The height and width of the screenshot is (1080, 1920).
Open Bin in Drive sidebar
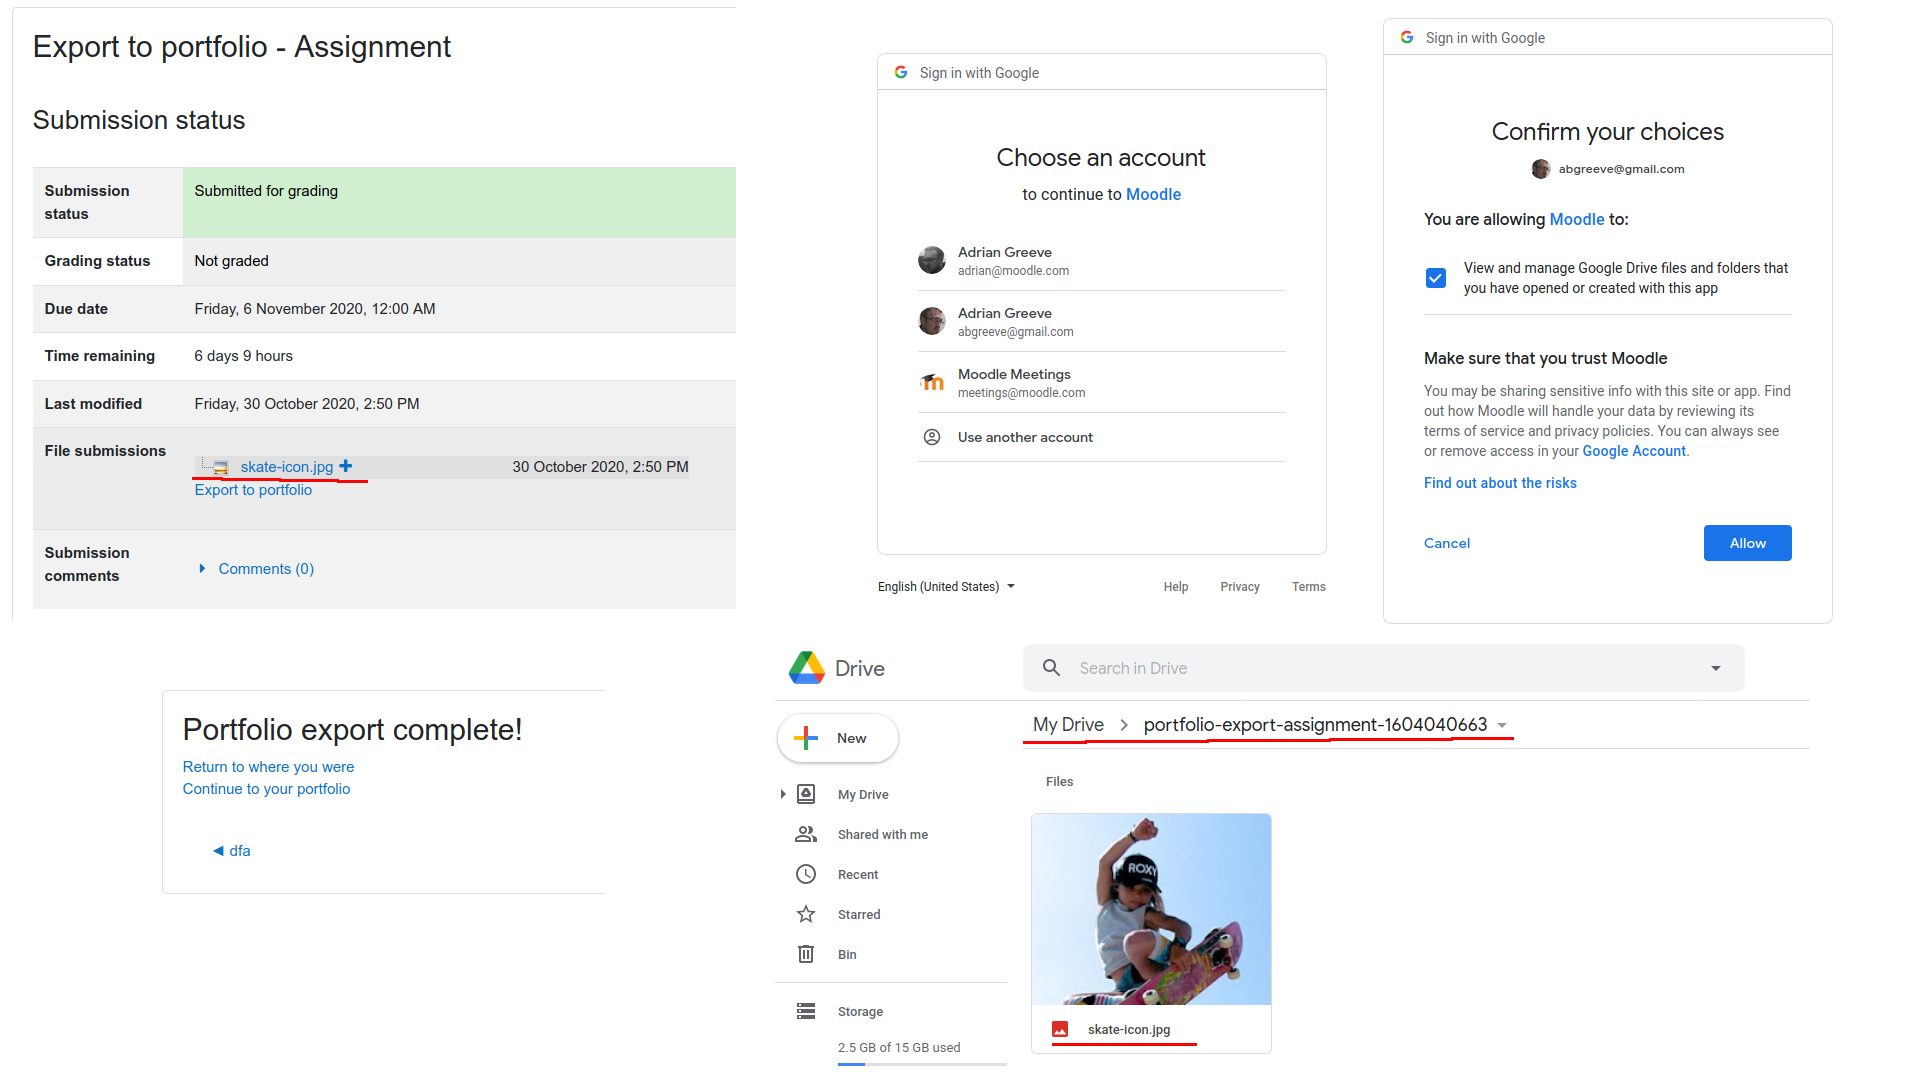point(847,954)
